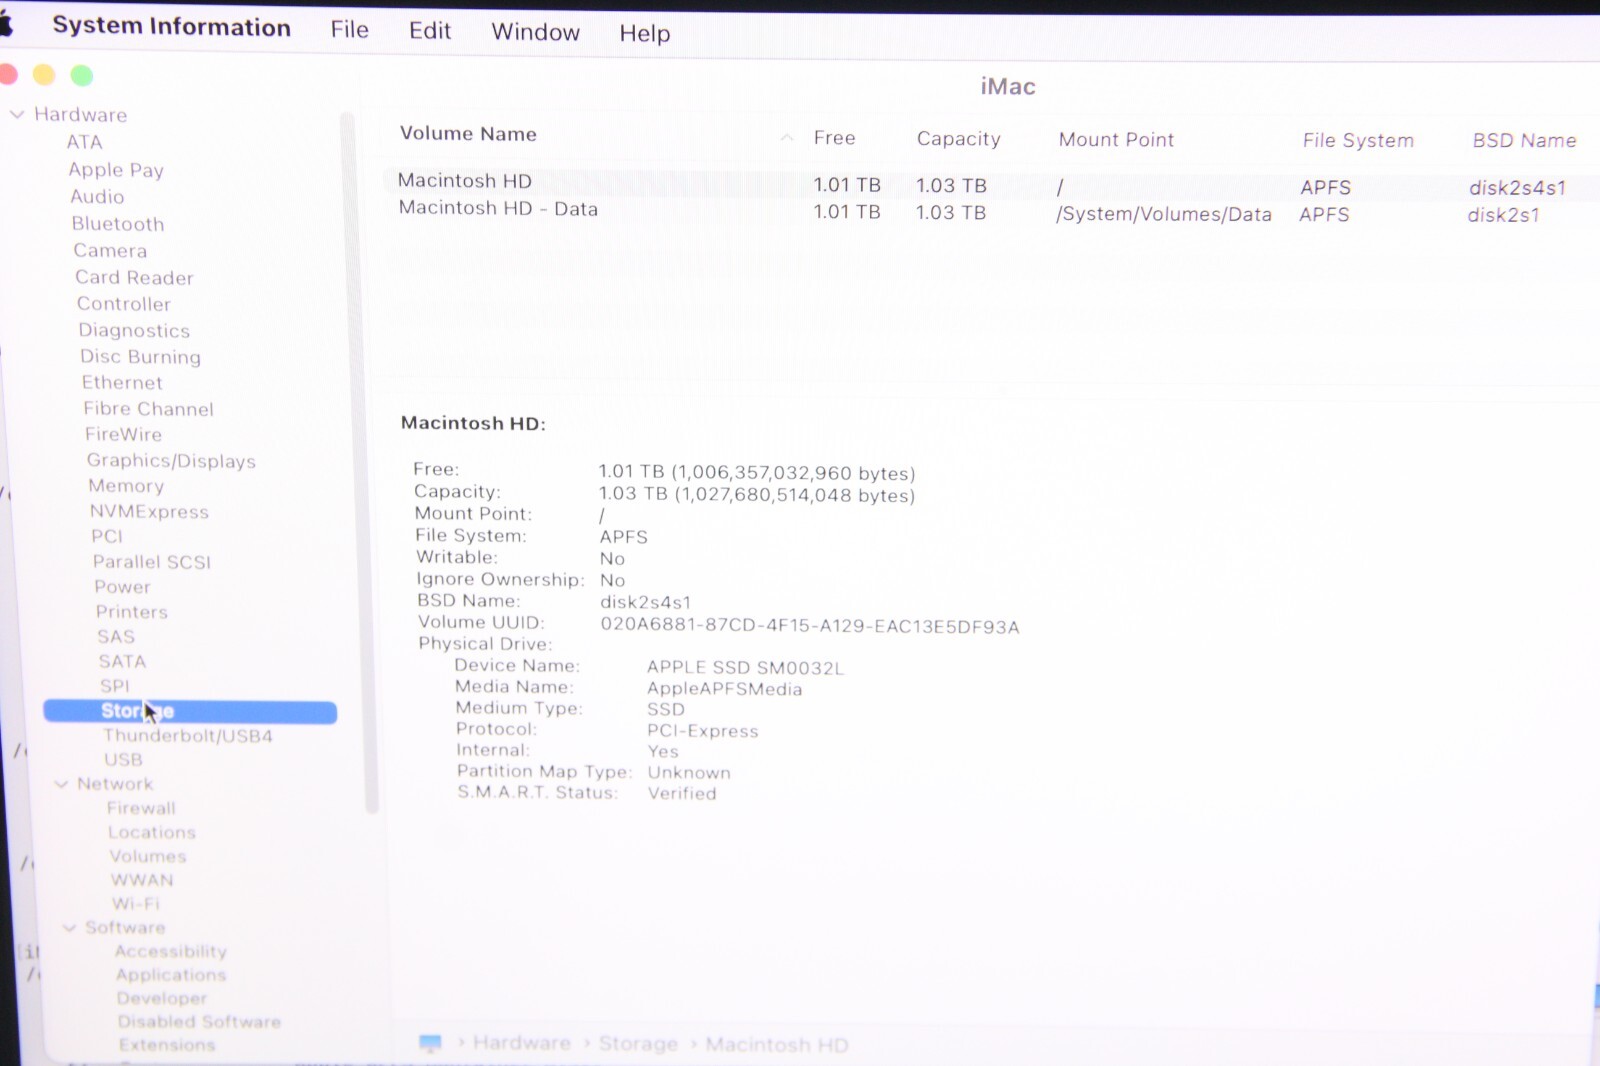This screenshot has height=1066, width=1600.
Task: Click the computer icon in path bar
Action: [430, 1043]
